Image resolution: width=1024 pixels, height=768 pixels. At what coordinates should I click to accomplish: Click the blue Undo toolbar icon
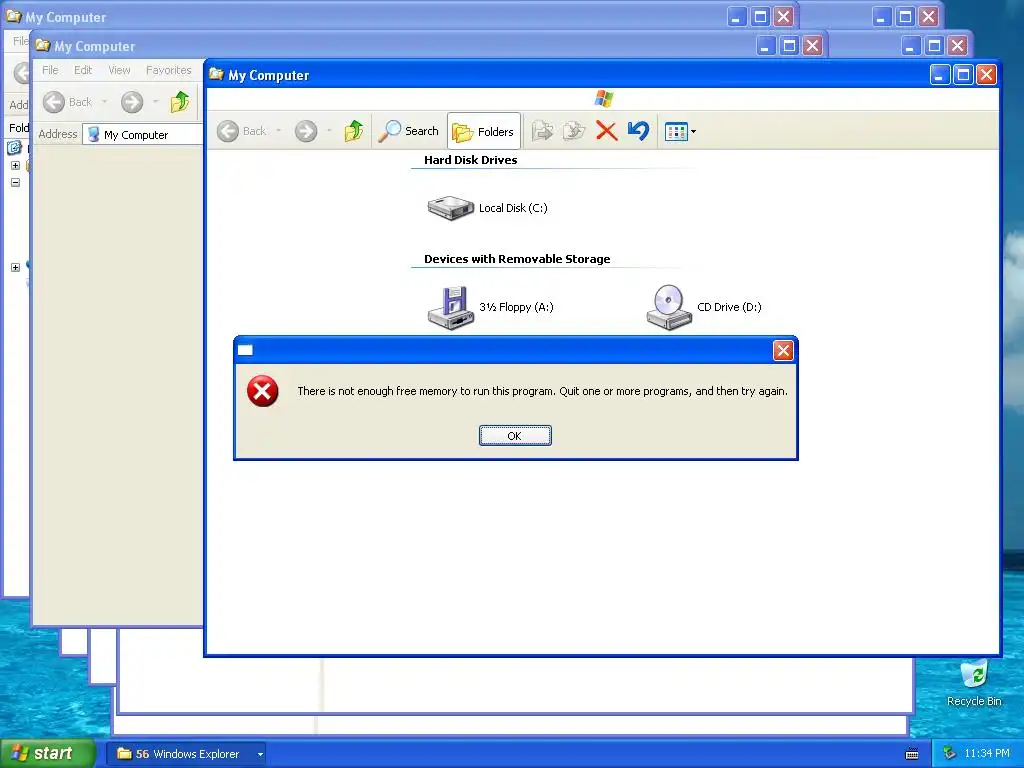tap(638, 131)
